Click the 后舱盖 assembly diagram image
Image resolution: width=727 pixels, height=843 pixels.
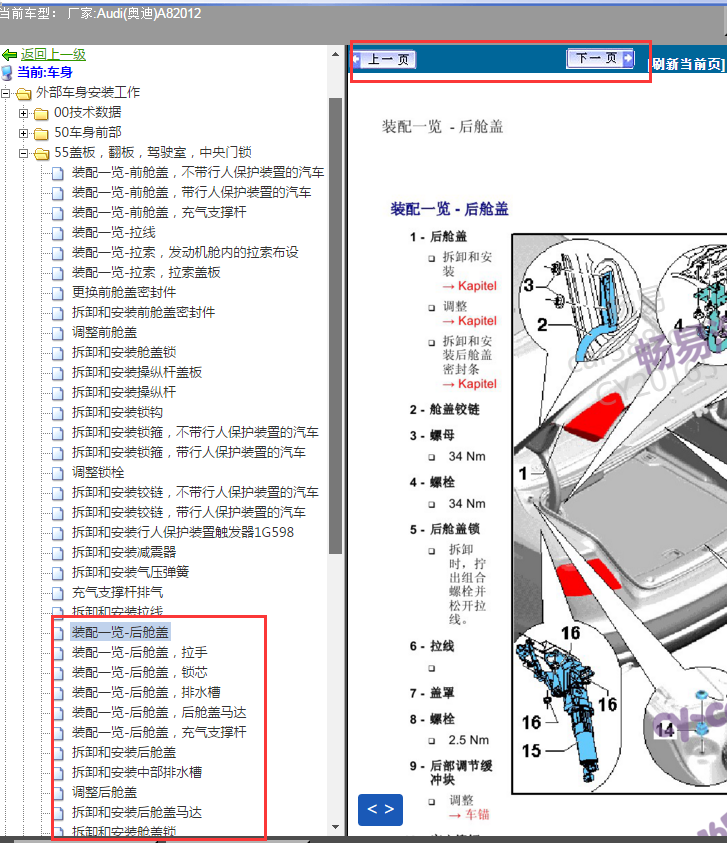click(x=619, y=513)
